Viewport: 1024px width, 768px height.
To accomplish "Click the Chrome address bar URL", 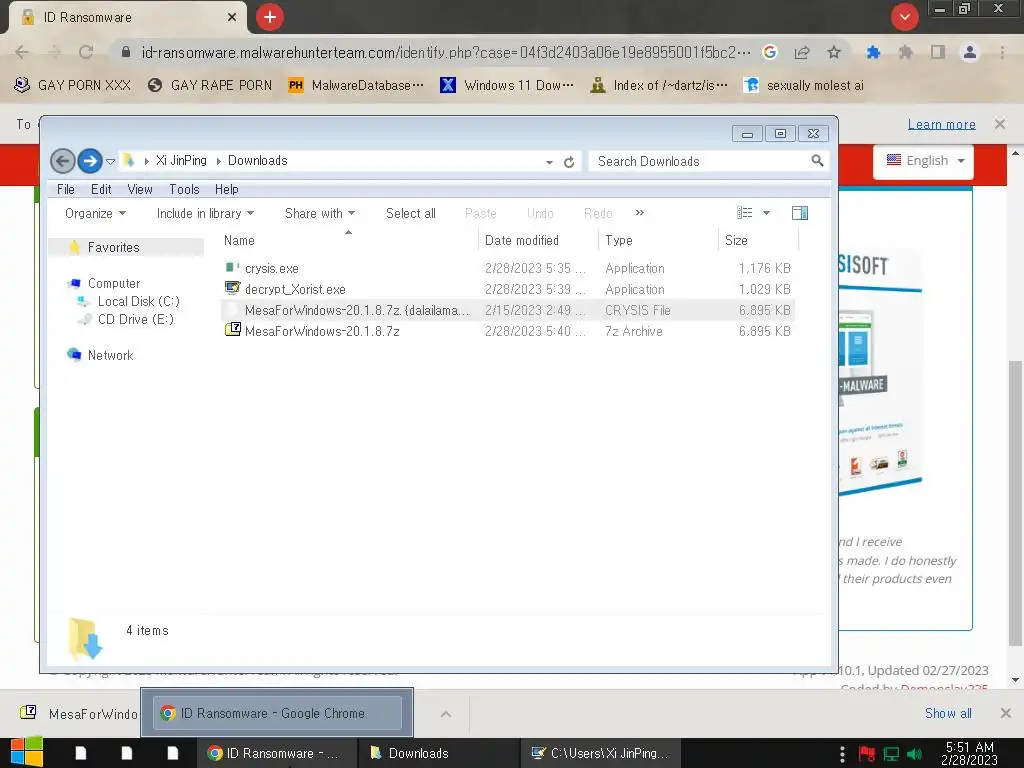I will pyautogui.click(x=446, y=52).
